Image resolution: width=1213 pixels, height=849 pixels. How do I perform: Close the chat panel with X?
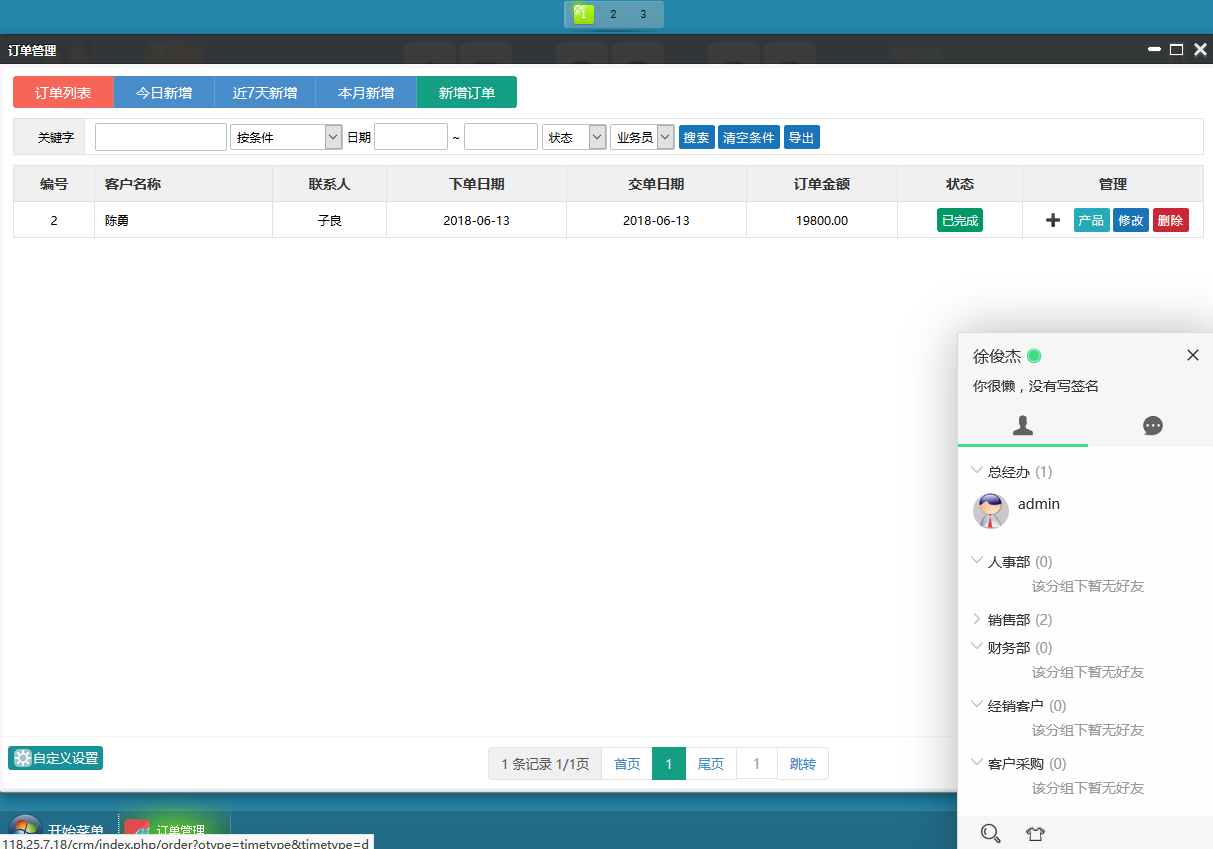pos(1192,355)
